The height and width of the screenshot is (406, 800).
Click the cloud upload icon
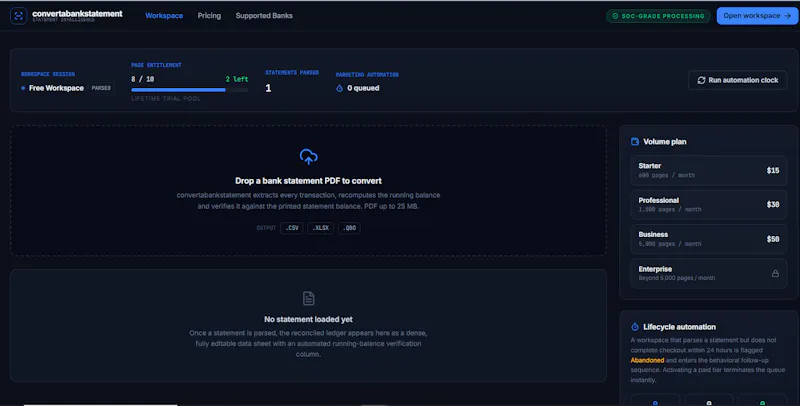(x=308, y=157)
